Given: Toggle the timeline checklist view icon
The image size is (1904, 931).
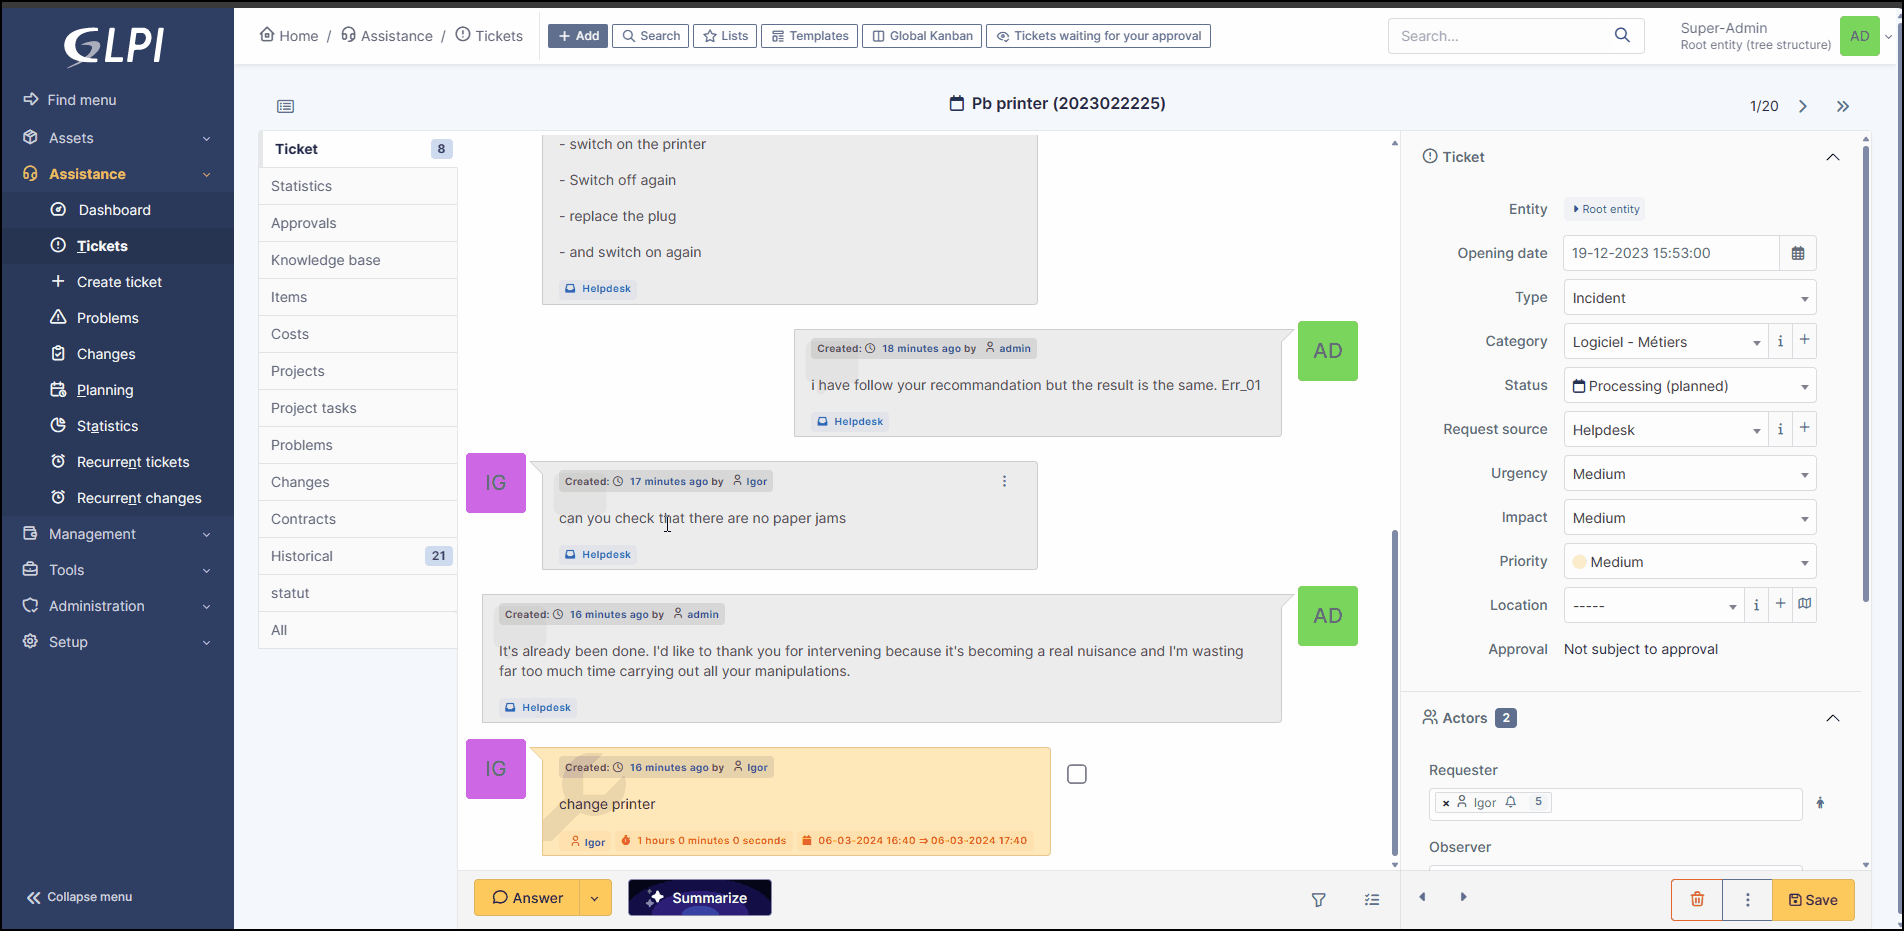Looking at the screenshot, I should 1371,900.
